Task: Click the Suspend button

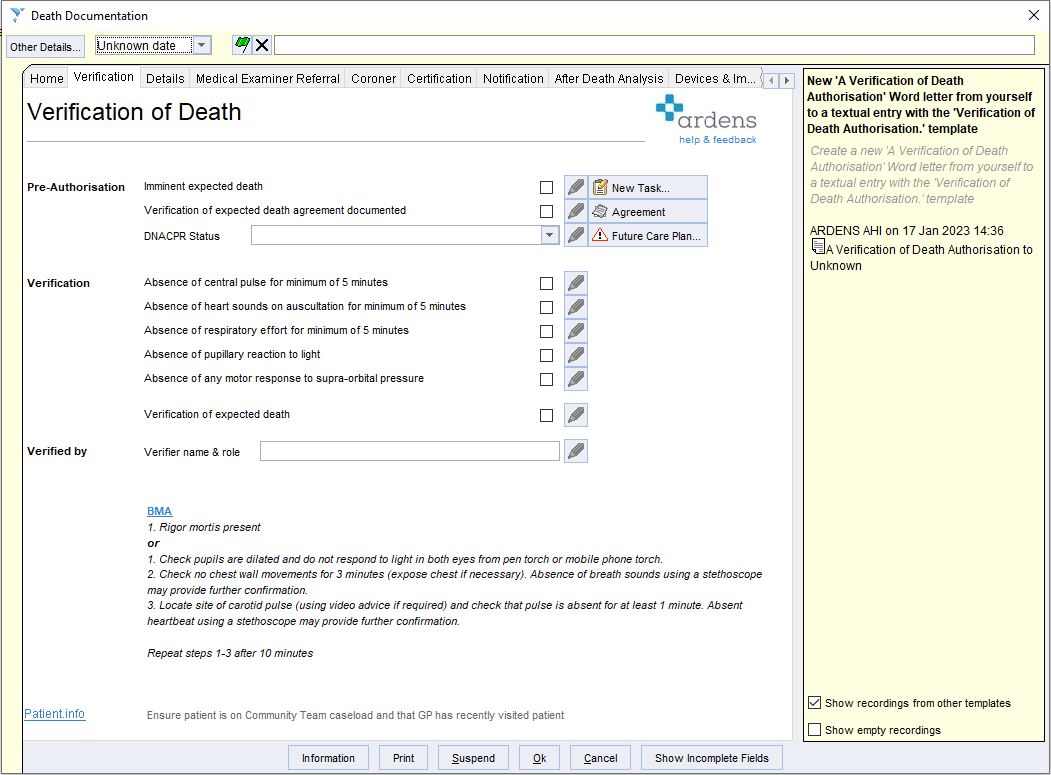Action: [473, 758]
